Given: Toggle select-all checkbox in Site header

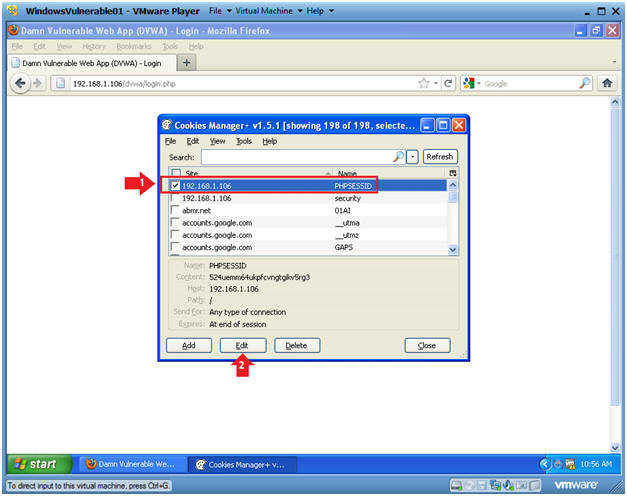Looking at the screenshot, I should tap(176, 173).
